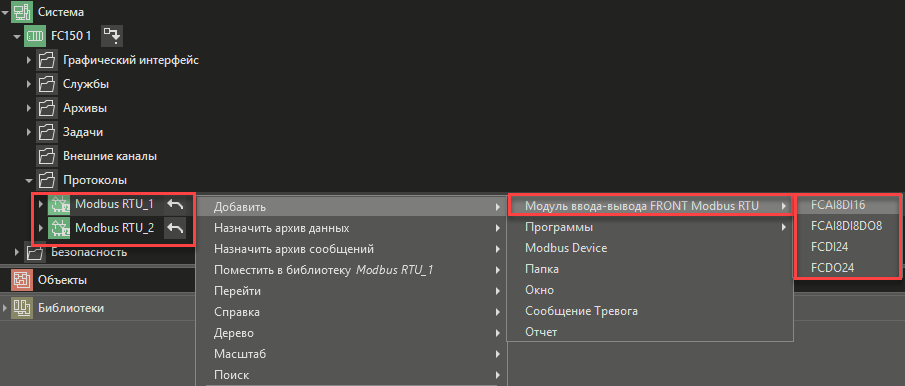Image resolution: width=905 pixels, height=386 pixels.
Task: Click the return arrow icon beside Modbus RTU_1
Action: pos(175,205)
